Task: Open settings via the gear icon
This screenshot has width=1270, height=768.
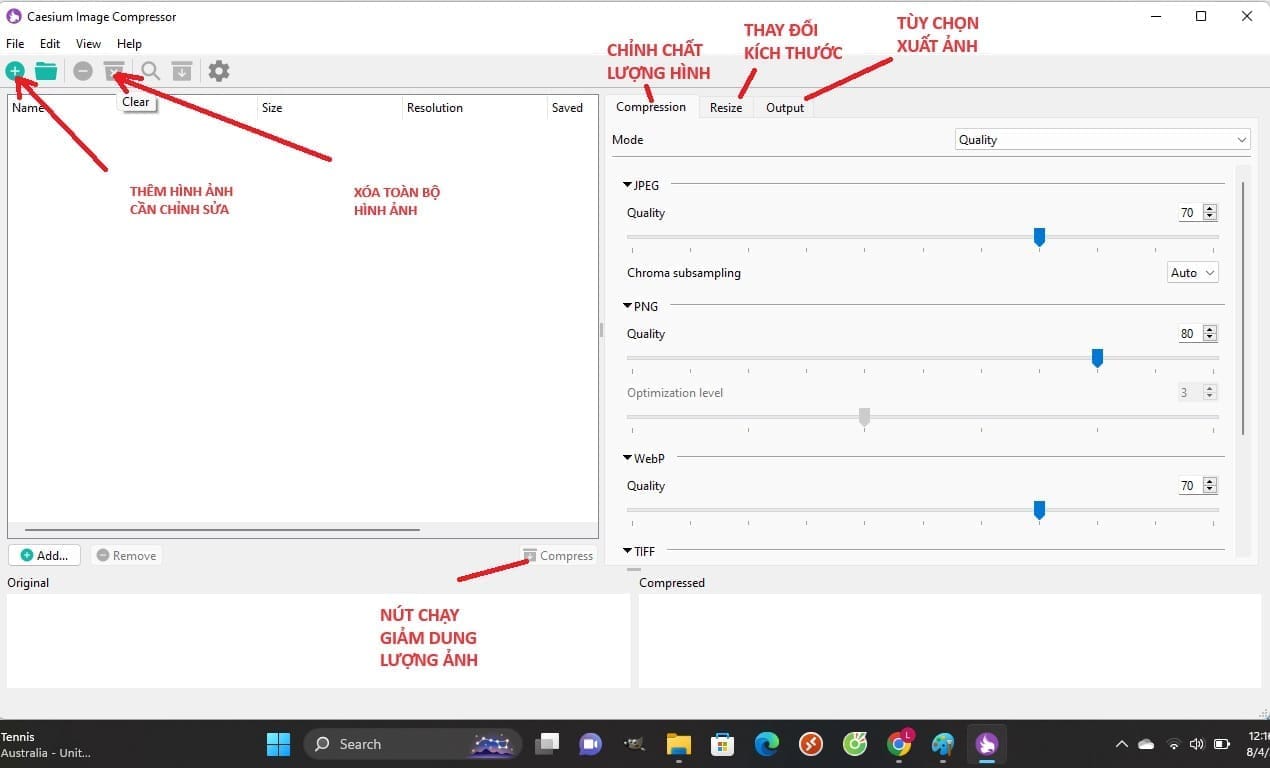Action: pos(219,71)
